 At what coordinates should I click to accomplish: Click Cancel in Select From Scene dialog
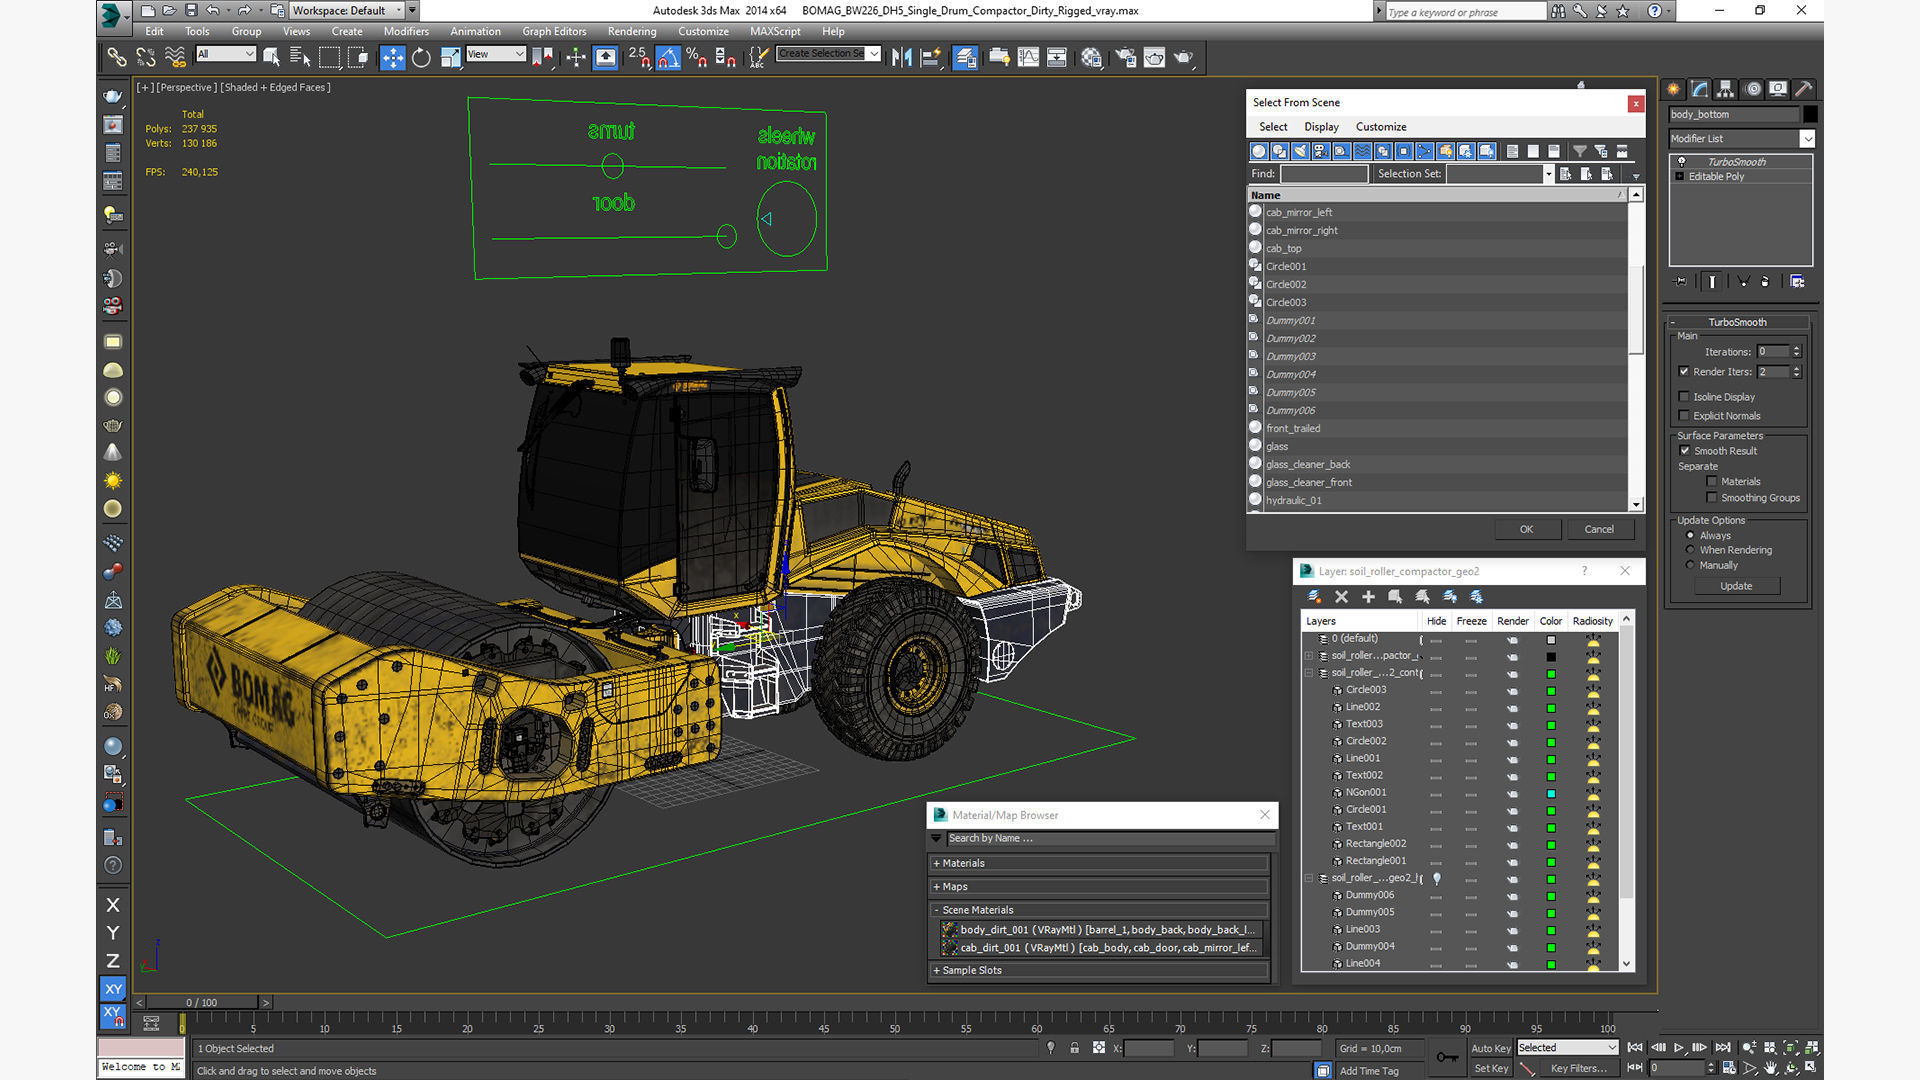1599,530
